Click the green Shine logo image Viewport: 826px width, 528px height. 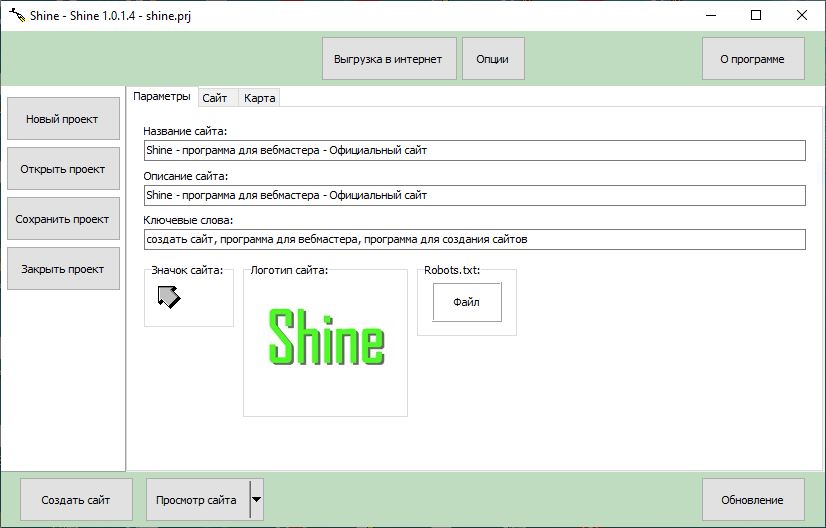[x=326, y=336]
